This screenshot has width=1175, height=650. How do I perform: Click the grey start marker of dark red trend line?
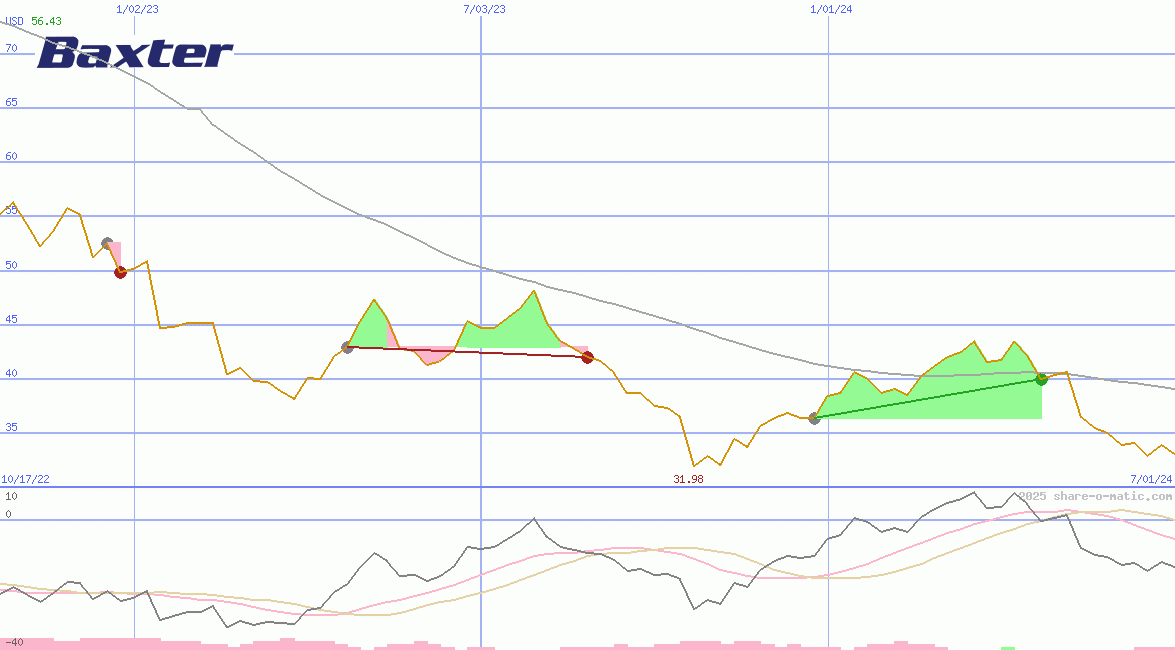[x=347, y=347]
